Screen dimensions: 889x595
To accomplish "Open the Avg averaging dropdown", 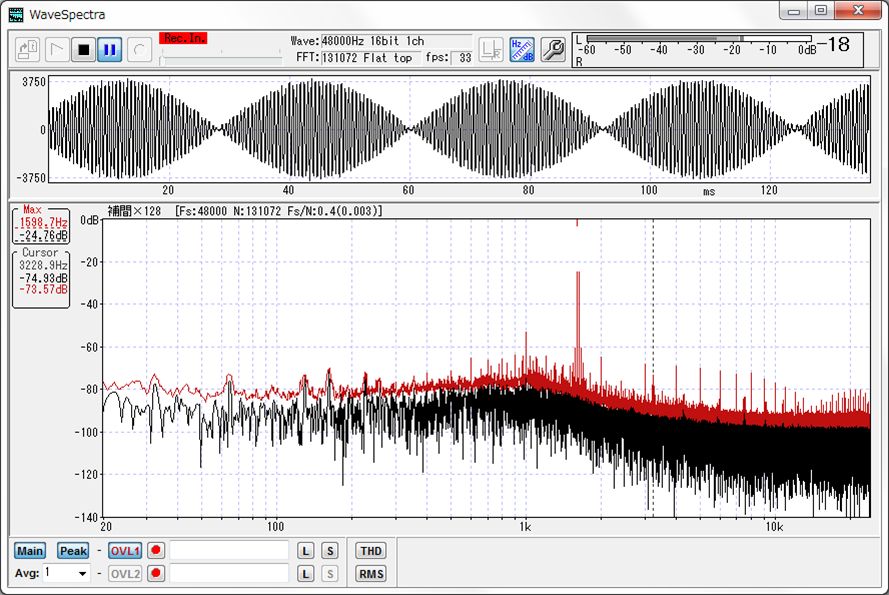I will tap(80, 574).
